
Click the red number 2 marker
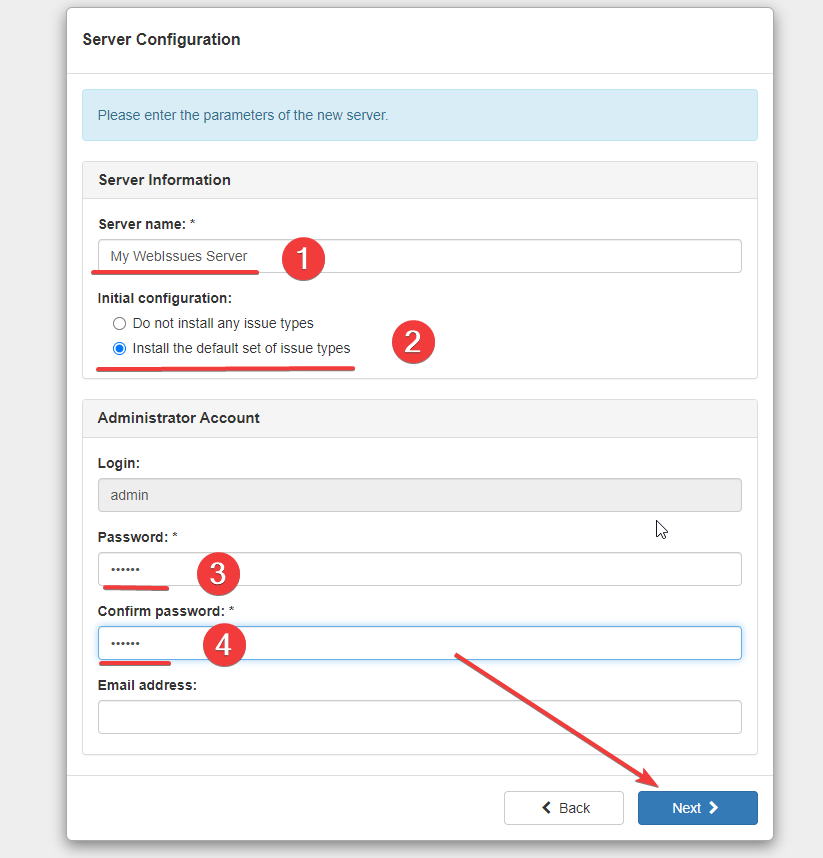pos(413,342)
